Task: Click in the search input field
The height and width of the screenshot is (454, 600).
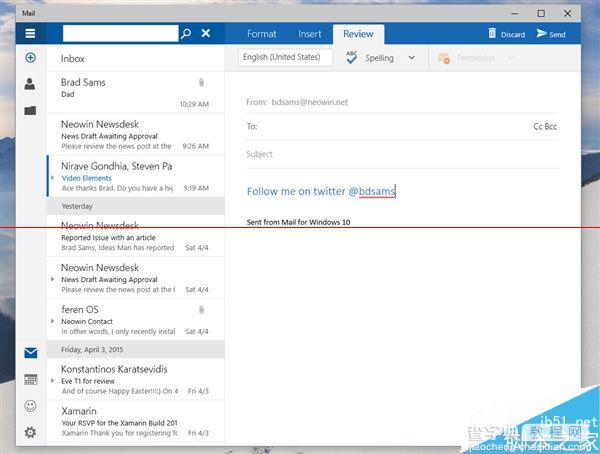Action: [x=121, y=33]
